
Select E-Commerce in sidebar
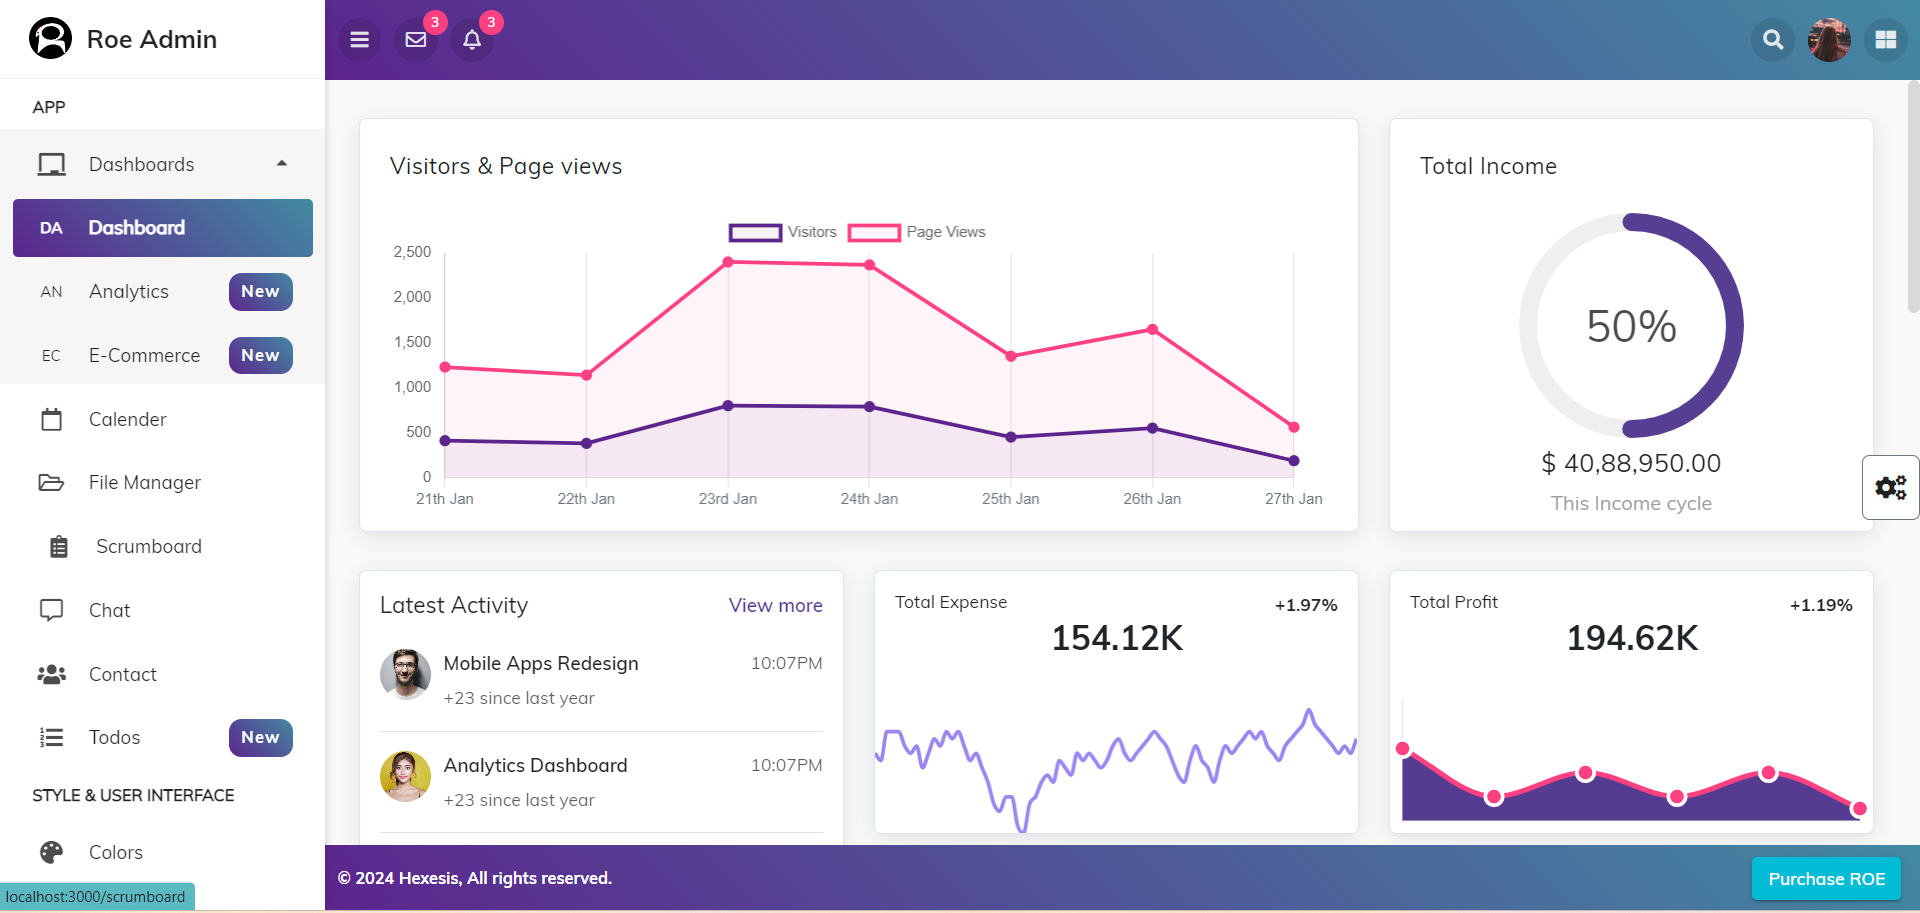(144, 356)
